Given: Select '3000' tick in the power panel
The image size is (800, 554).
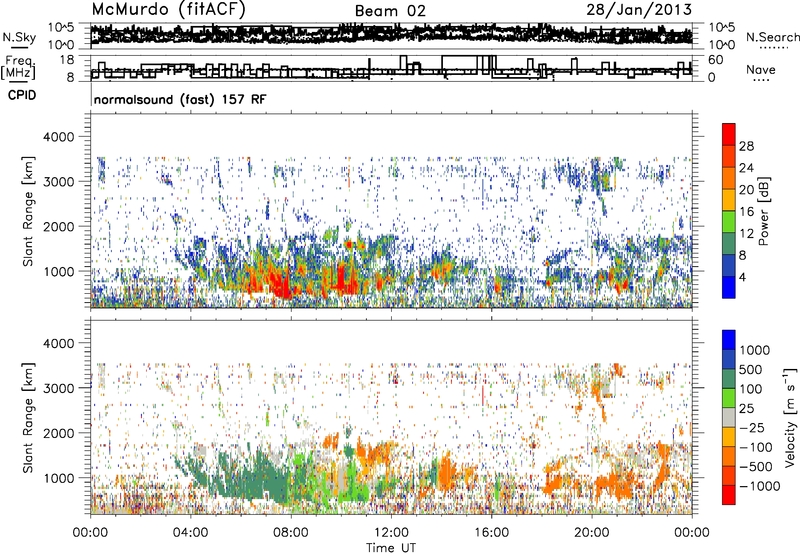Looking at the screenshot, I should tap(59, 182).
